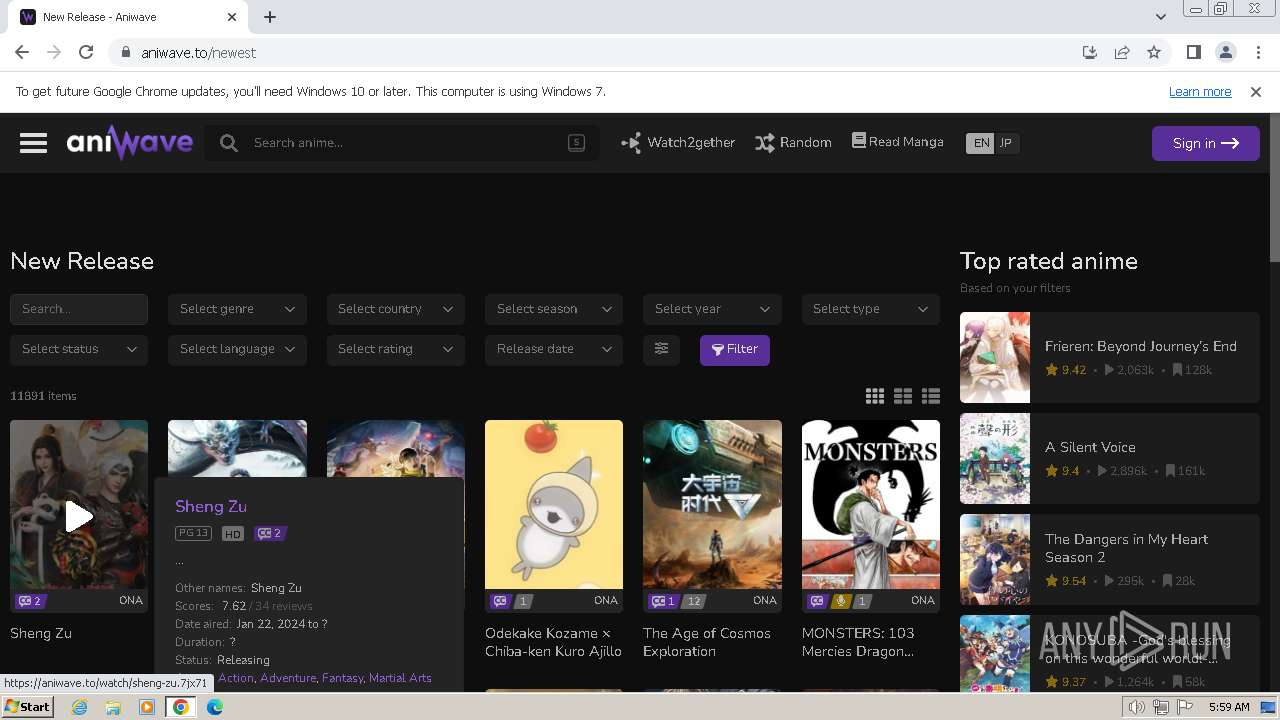Close the New Release - Aniwave tab
The image size is (1280, 720).
[x=232, y=17]
